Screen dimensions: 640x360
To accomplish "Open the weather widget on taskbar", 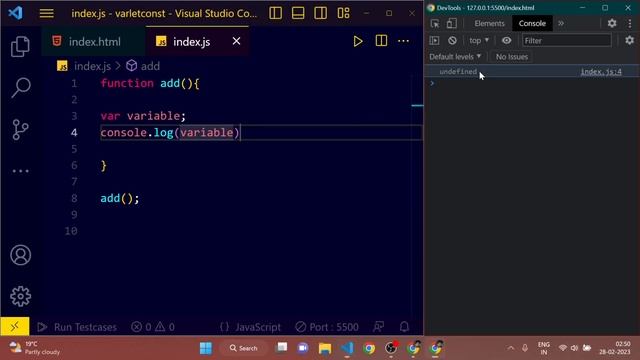I will pyautogui.click(x=35, y=348).
